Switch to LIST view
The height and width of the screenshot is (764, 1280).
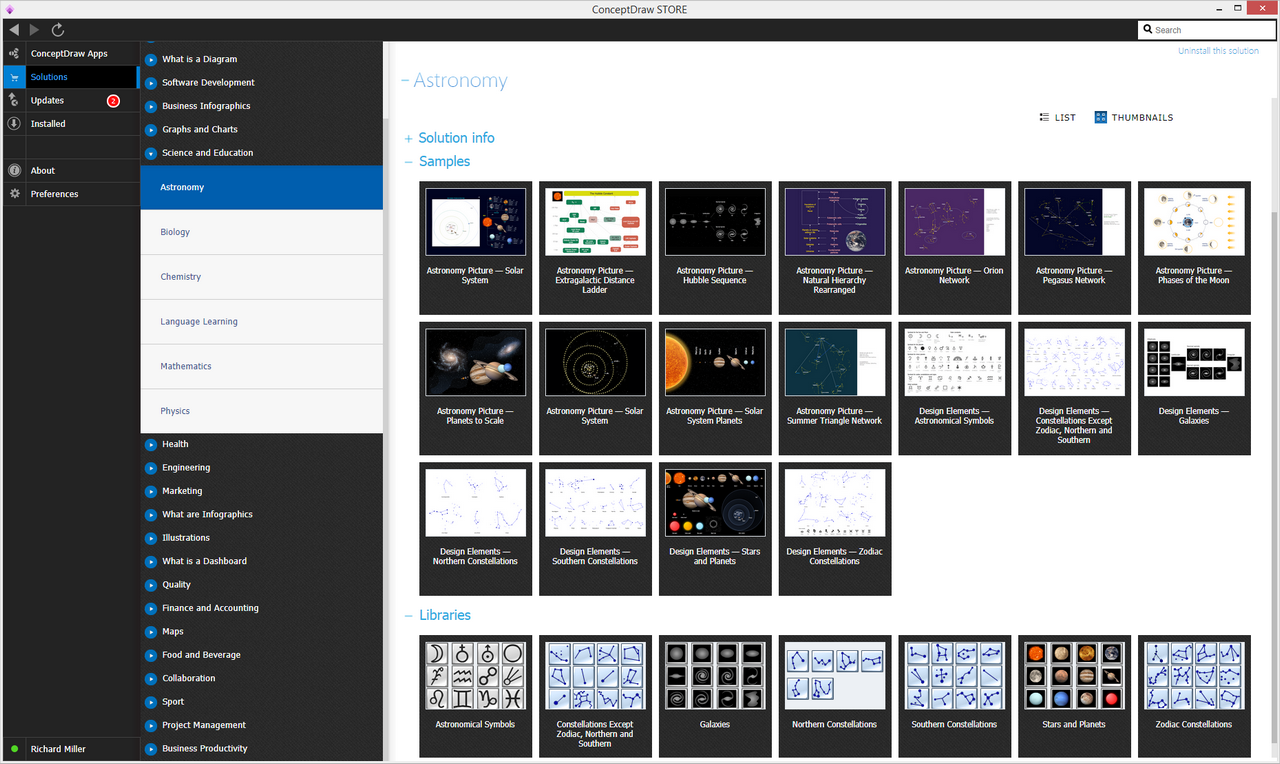(1057, 118)
